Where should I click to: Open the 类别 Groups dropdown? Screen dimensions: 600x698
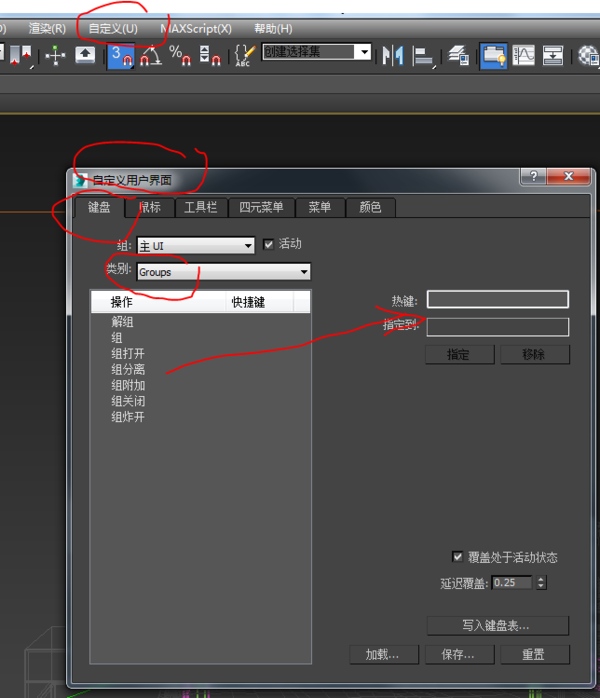(x=223, y=272)
